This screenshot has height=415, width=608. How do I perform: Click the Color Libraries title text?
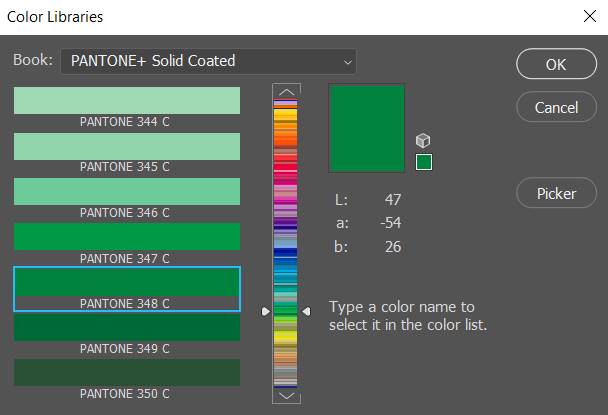tap(55, 17)
